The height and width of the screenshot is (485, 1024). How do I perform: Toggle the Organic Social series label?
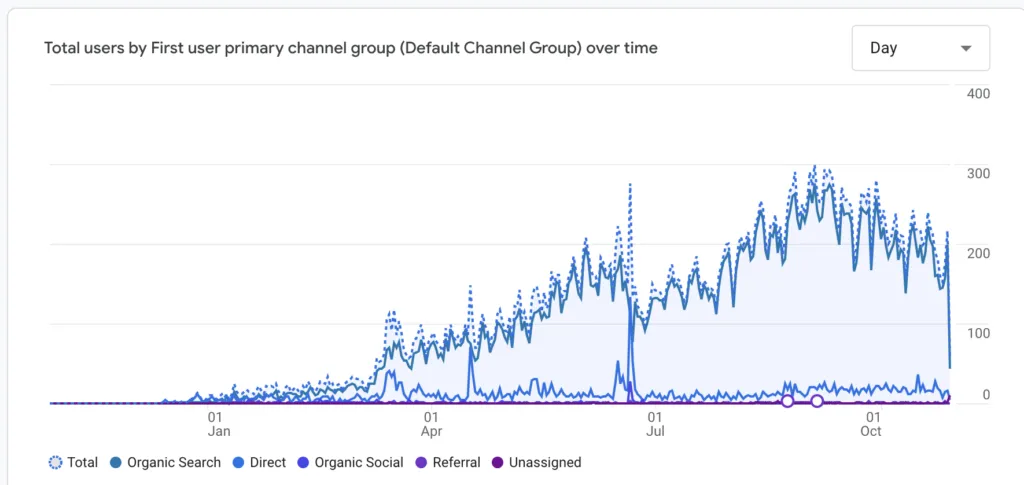click(359, 463)
